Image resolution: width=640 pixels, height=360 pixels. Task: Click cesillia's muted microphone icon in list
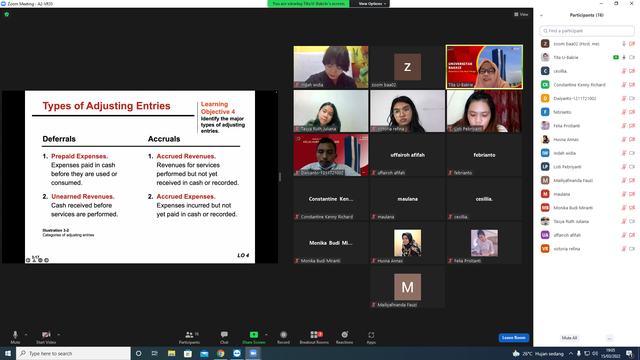(x=624, y=71)
